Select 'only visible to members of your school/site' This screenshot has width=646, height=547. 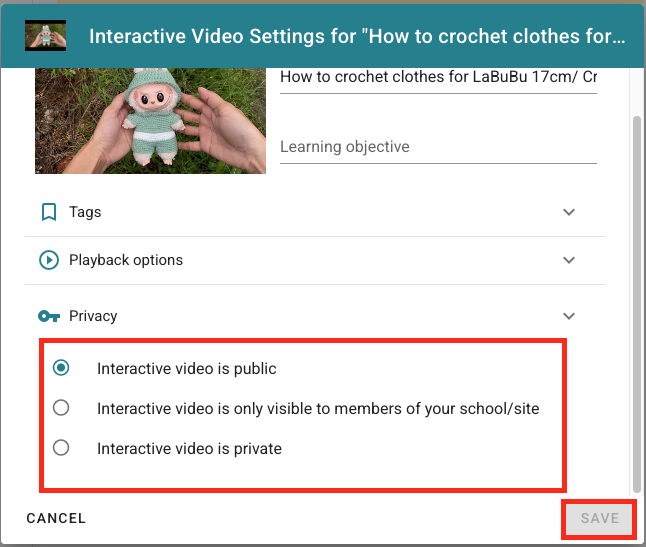[x=61, y=408]
